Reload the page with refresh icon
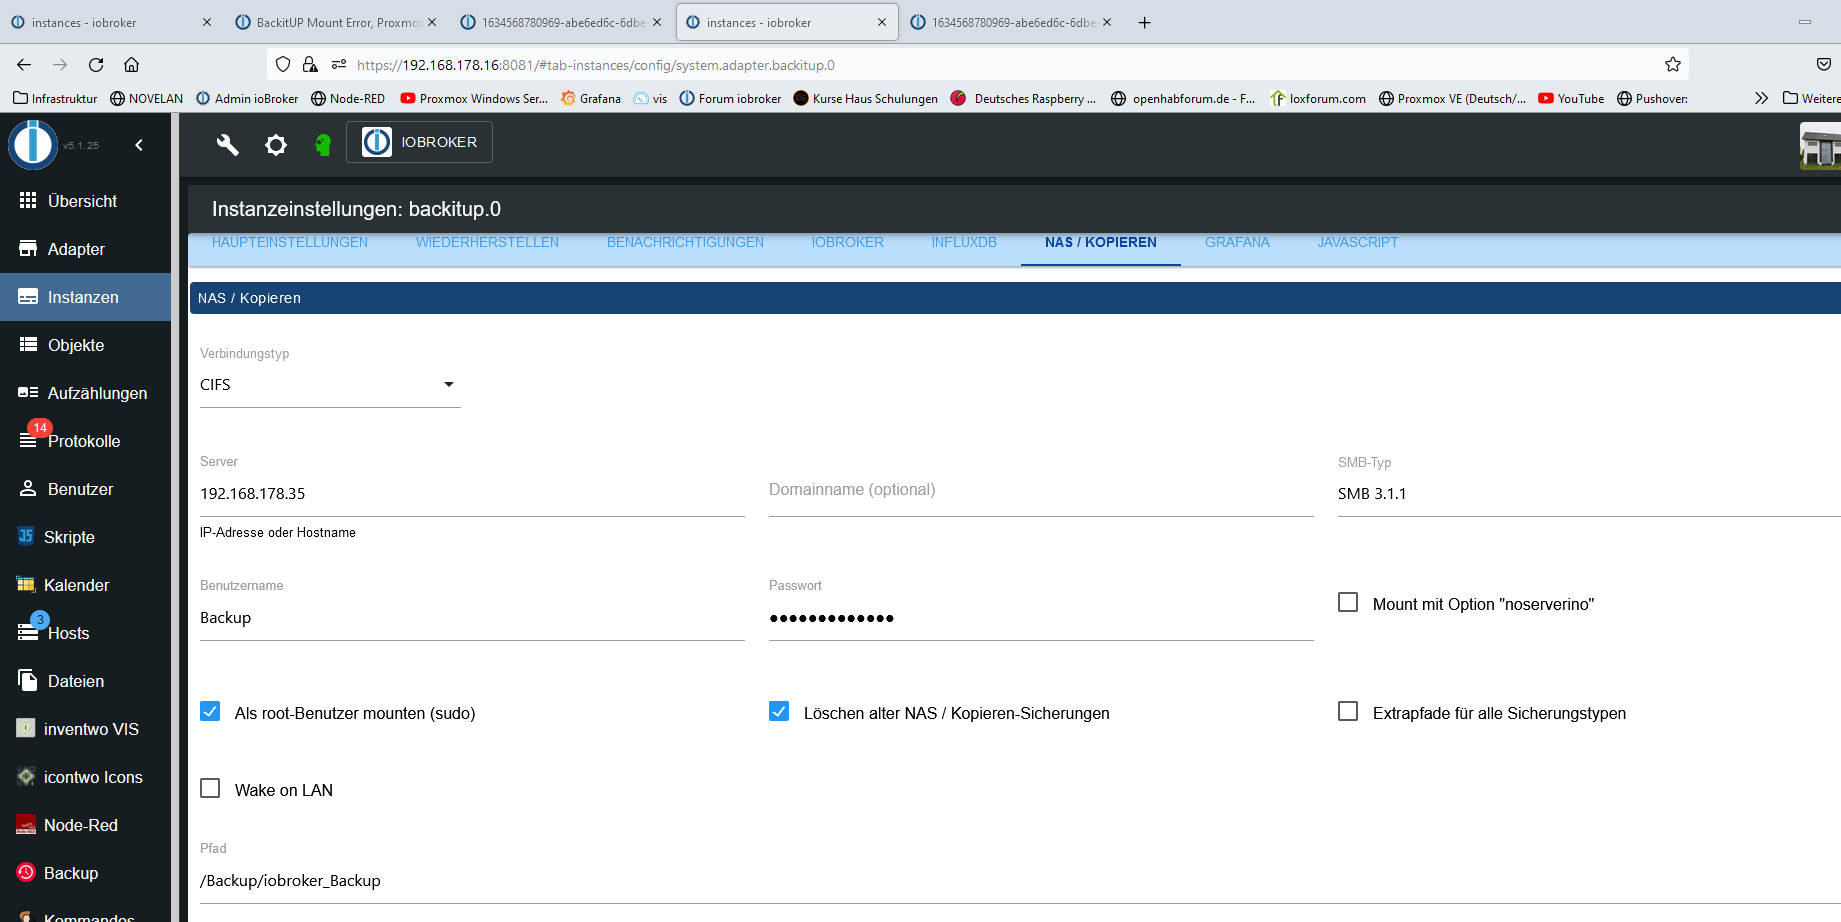 click(x=96, y=65)
